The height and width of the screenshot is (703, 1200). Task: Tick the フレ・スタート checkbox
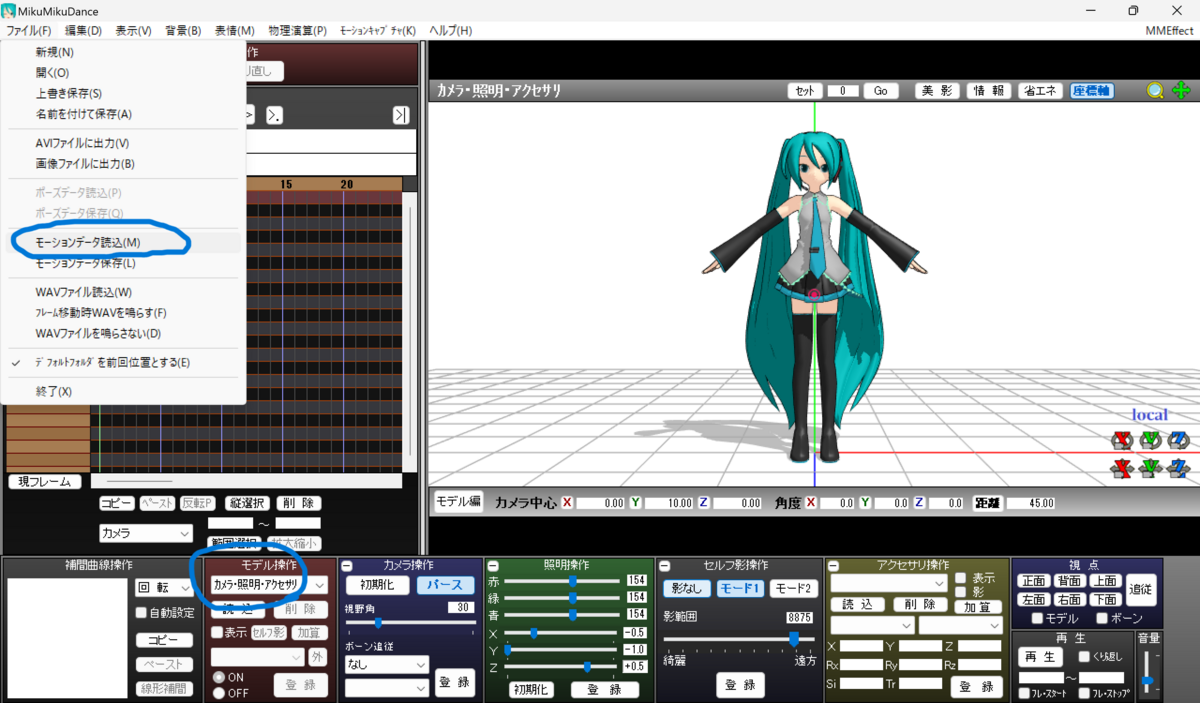coord(1023,693)
